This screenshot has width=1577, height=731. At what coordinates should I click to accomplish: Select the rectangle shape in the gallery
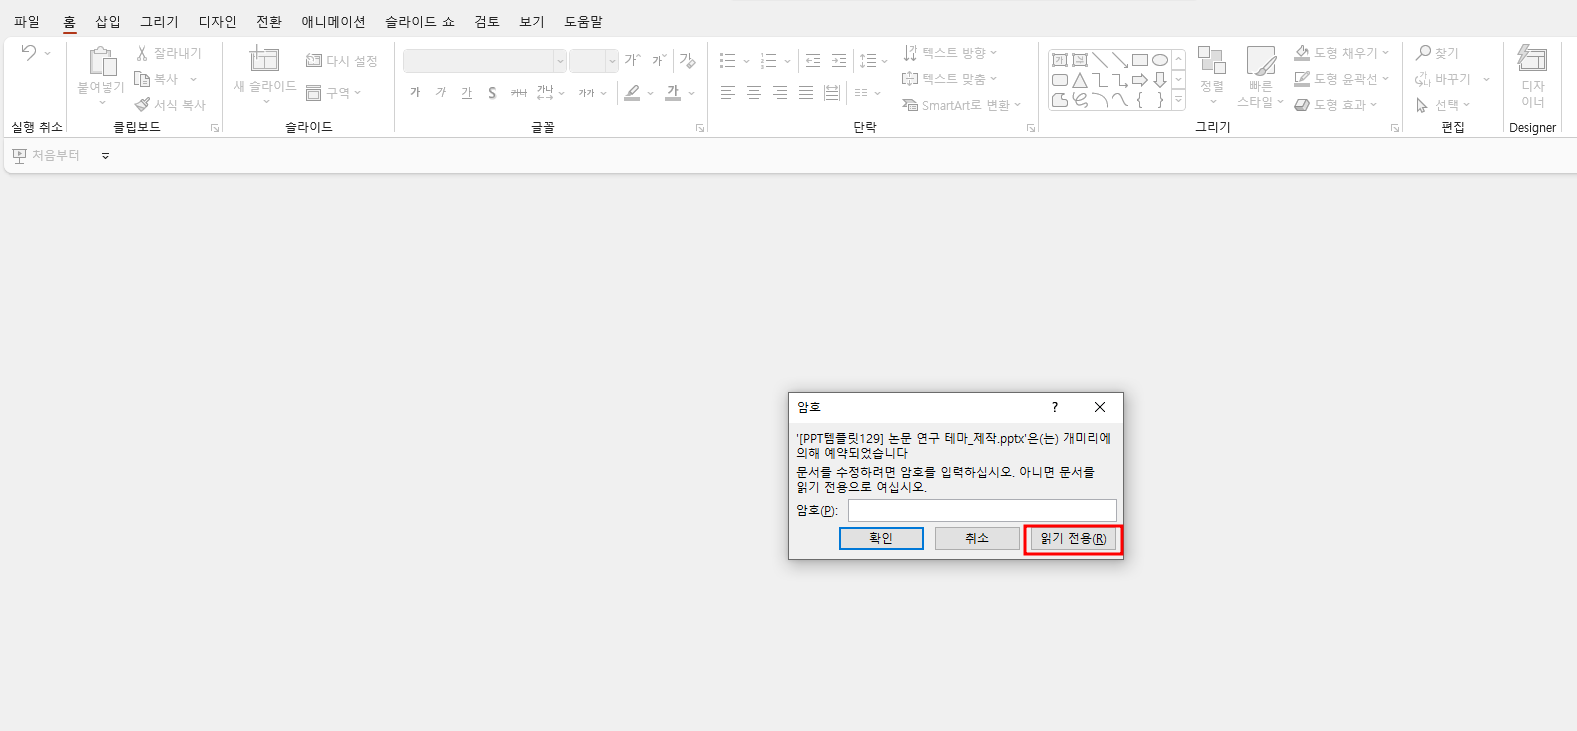point(1140,60)
